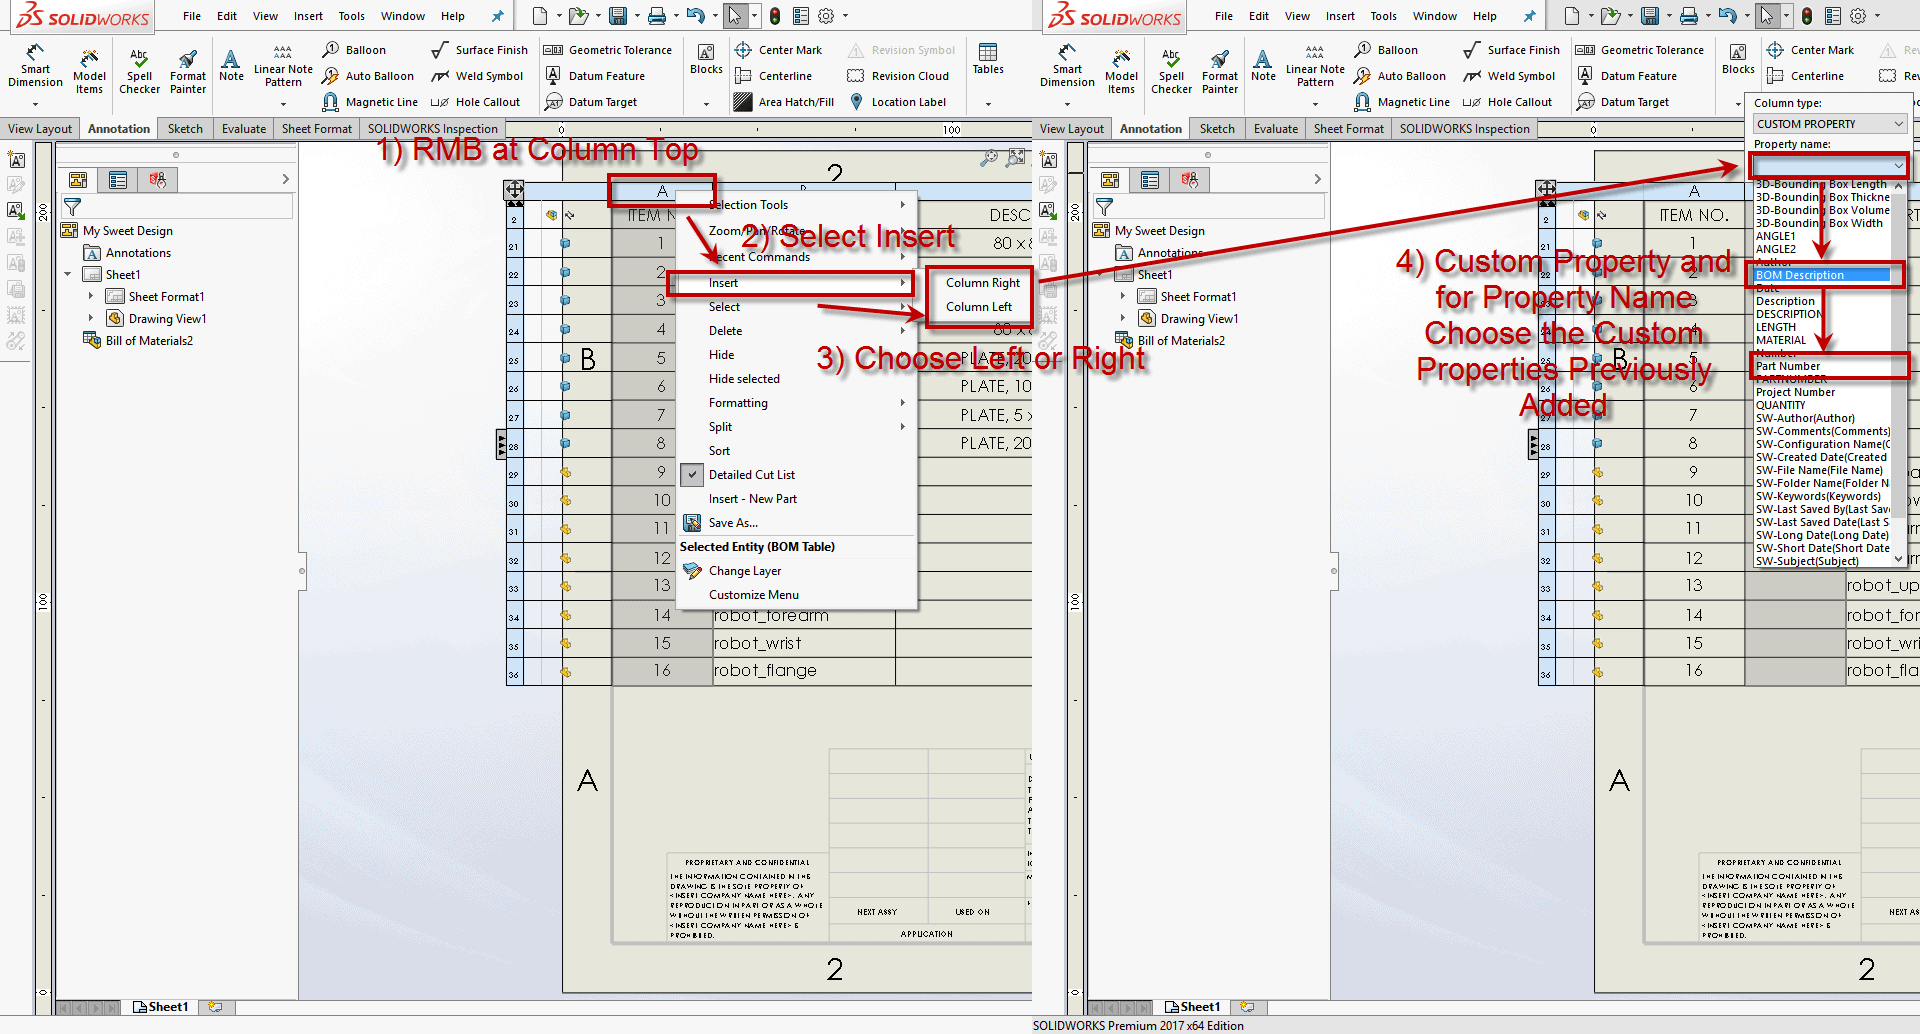Viewport: 1920px width, 1034px height.
Task: Add Datum Feature in left window
Action: [595, 76]
